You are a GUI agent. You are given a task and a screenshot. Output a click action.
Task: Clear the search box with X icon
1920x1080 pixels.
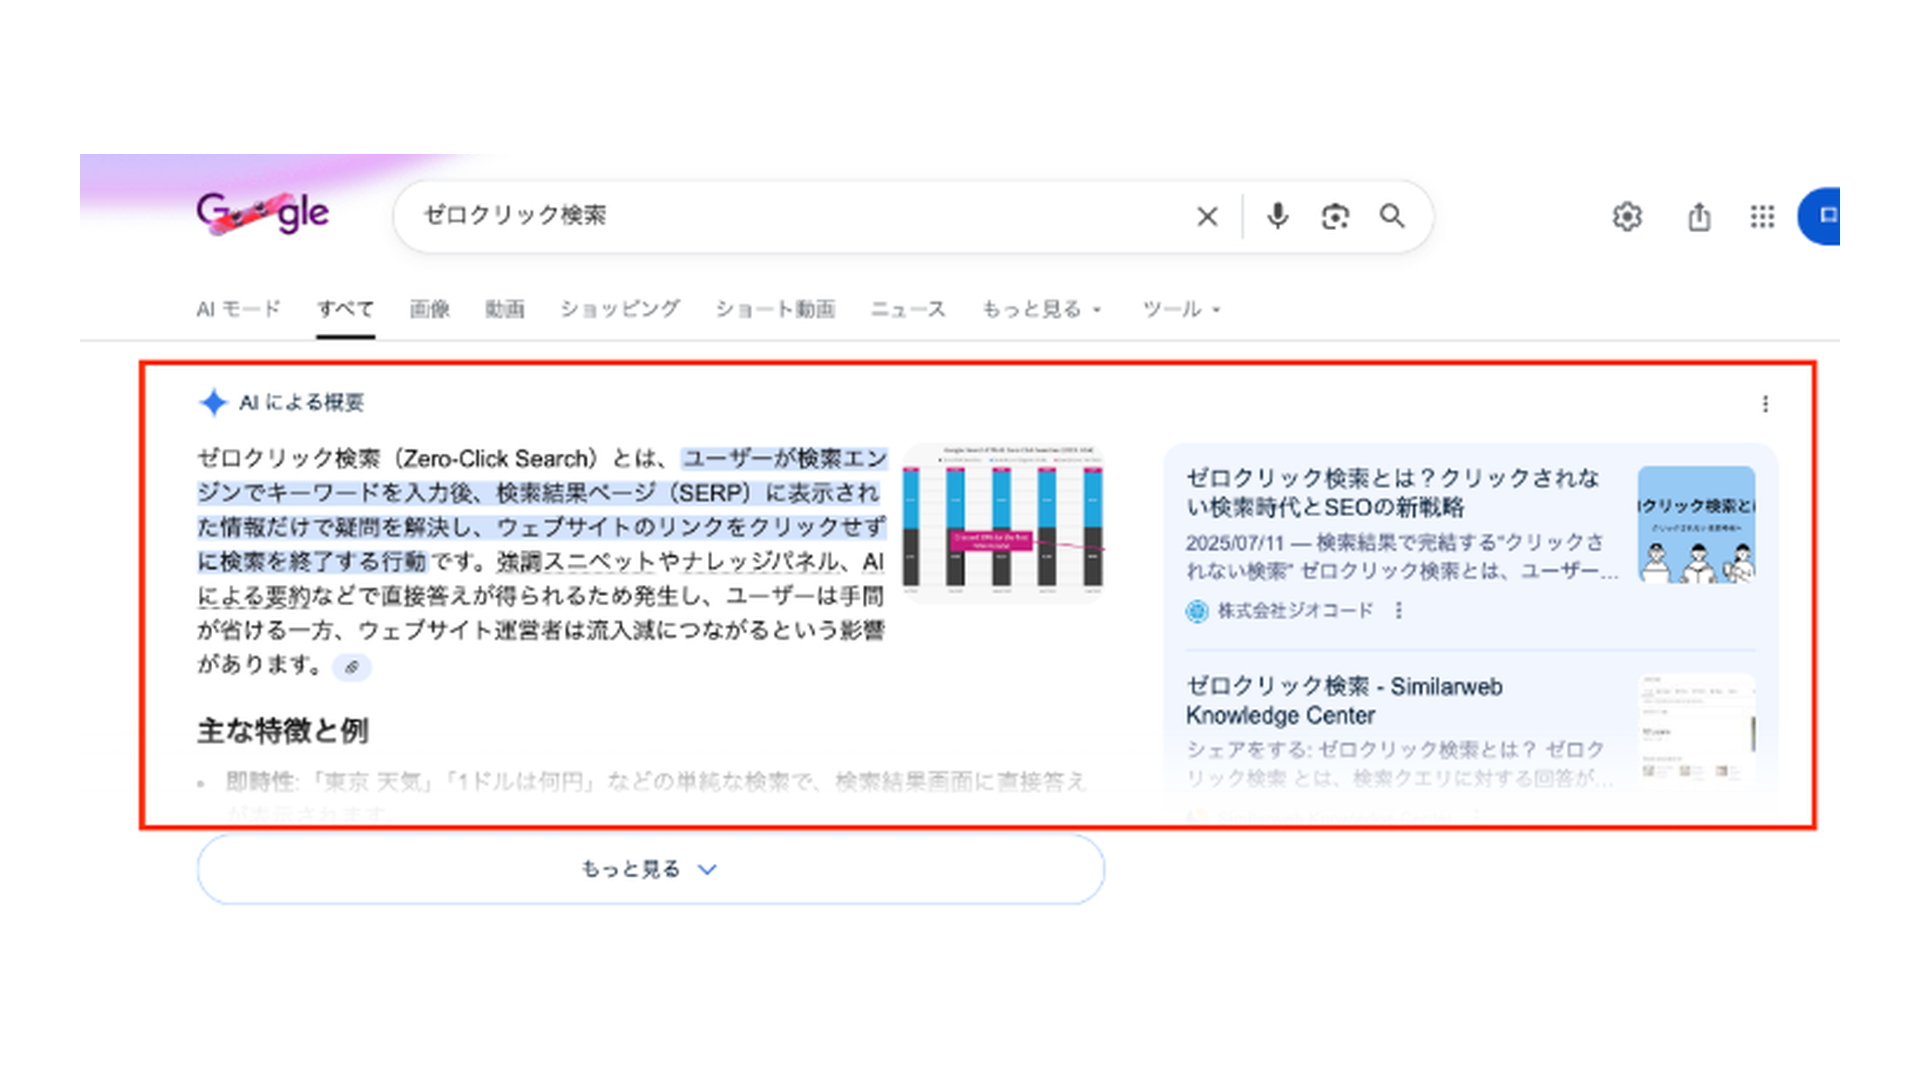pyautogui.click(x=1207, y=216)
